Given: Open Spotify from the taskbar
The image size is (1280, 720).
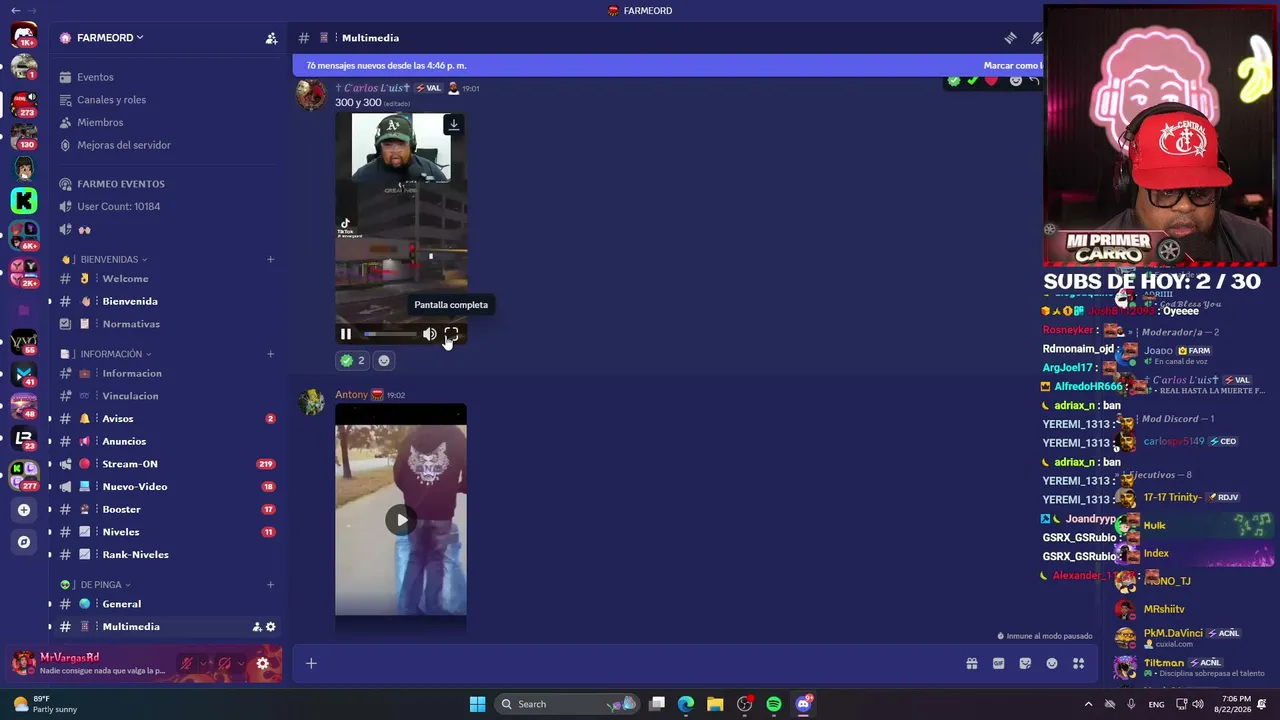Looking at the screenshot, I should click(x=774, y=704).
